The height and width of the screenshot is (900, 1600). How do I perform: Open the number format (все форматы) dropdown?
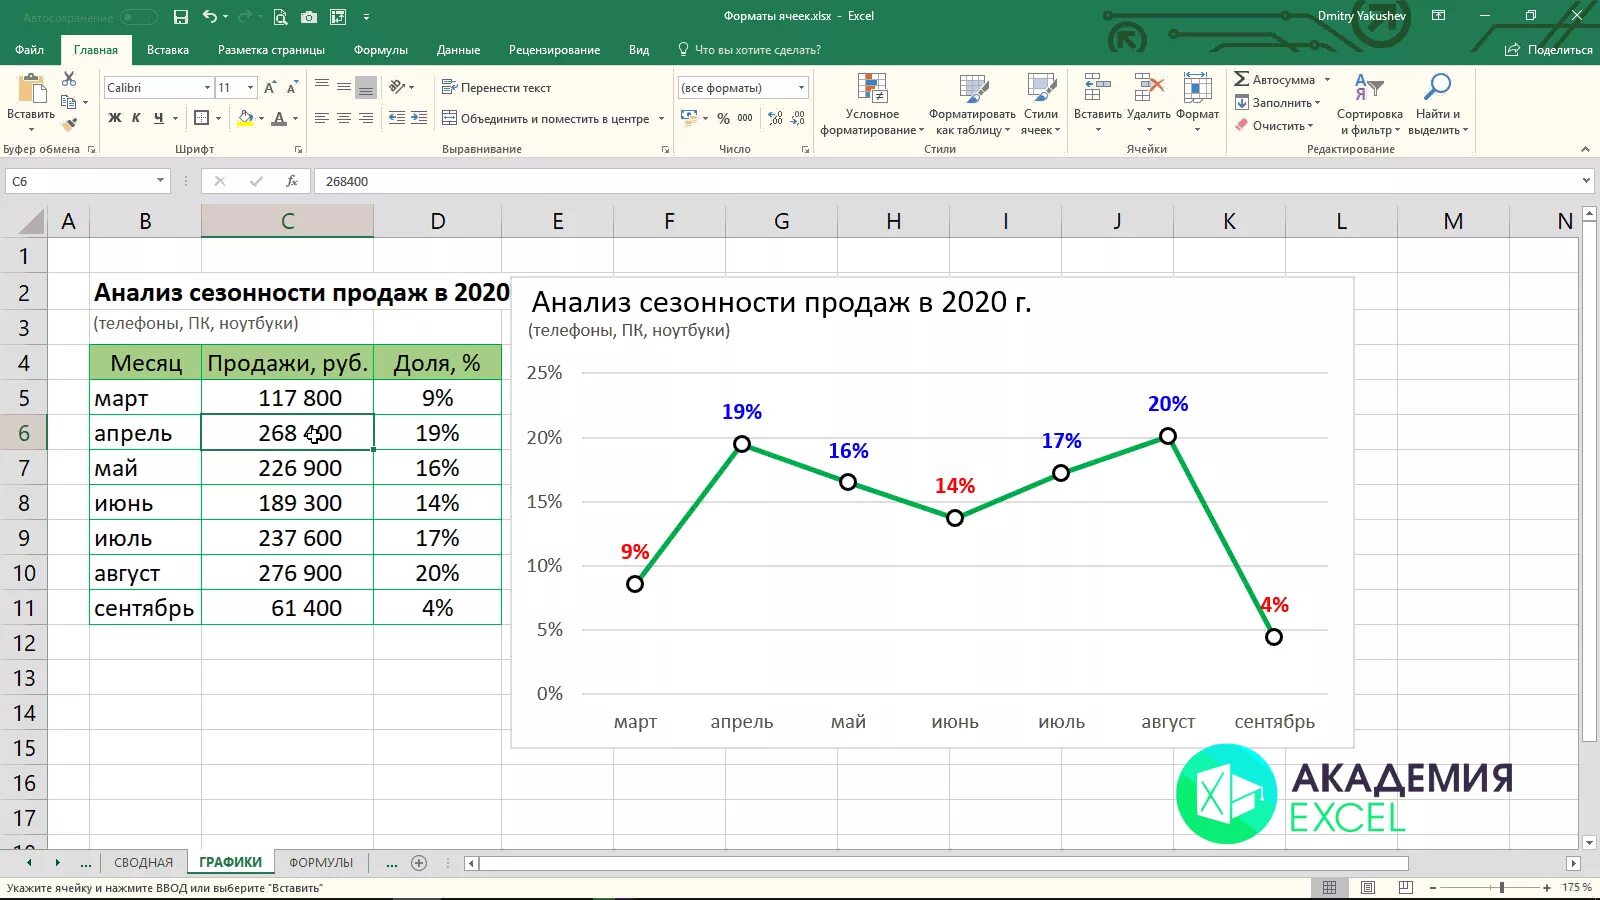click(x=801, y=88)
